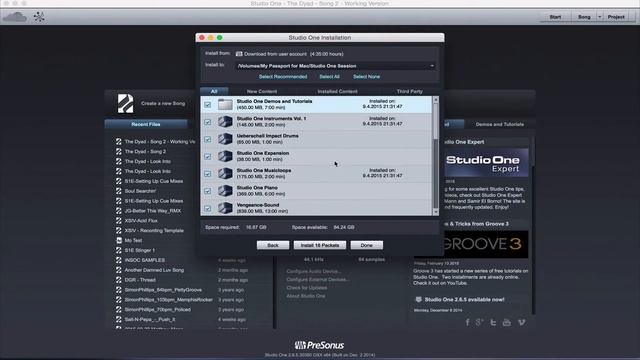640x360 pixels.
Task: Click package list scroll down arrow
Action: tap(436, 212)
